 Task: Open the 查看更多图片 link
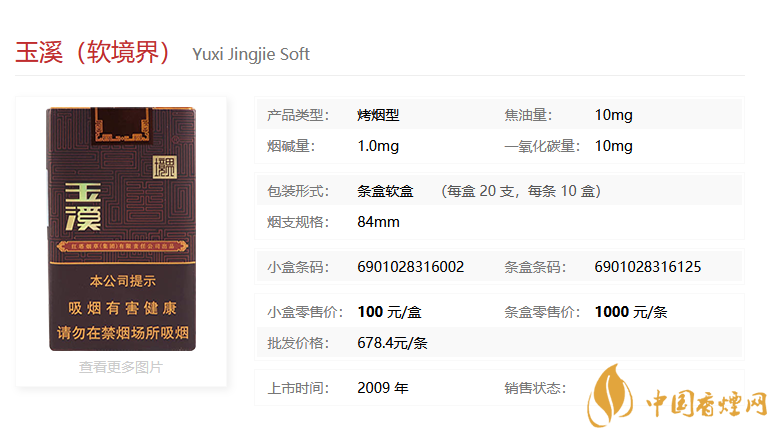[121, 367]
